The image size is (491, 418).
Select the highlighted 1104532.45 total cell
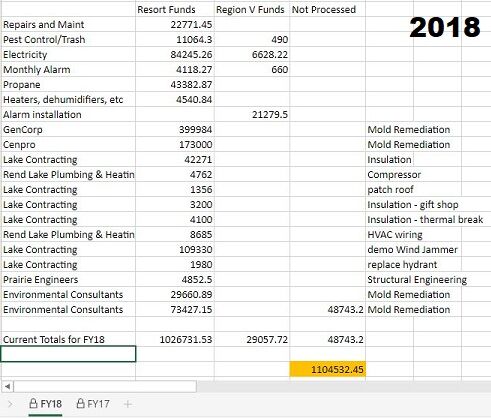click(x=328, y=369)
